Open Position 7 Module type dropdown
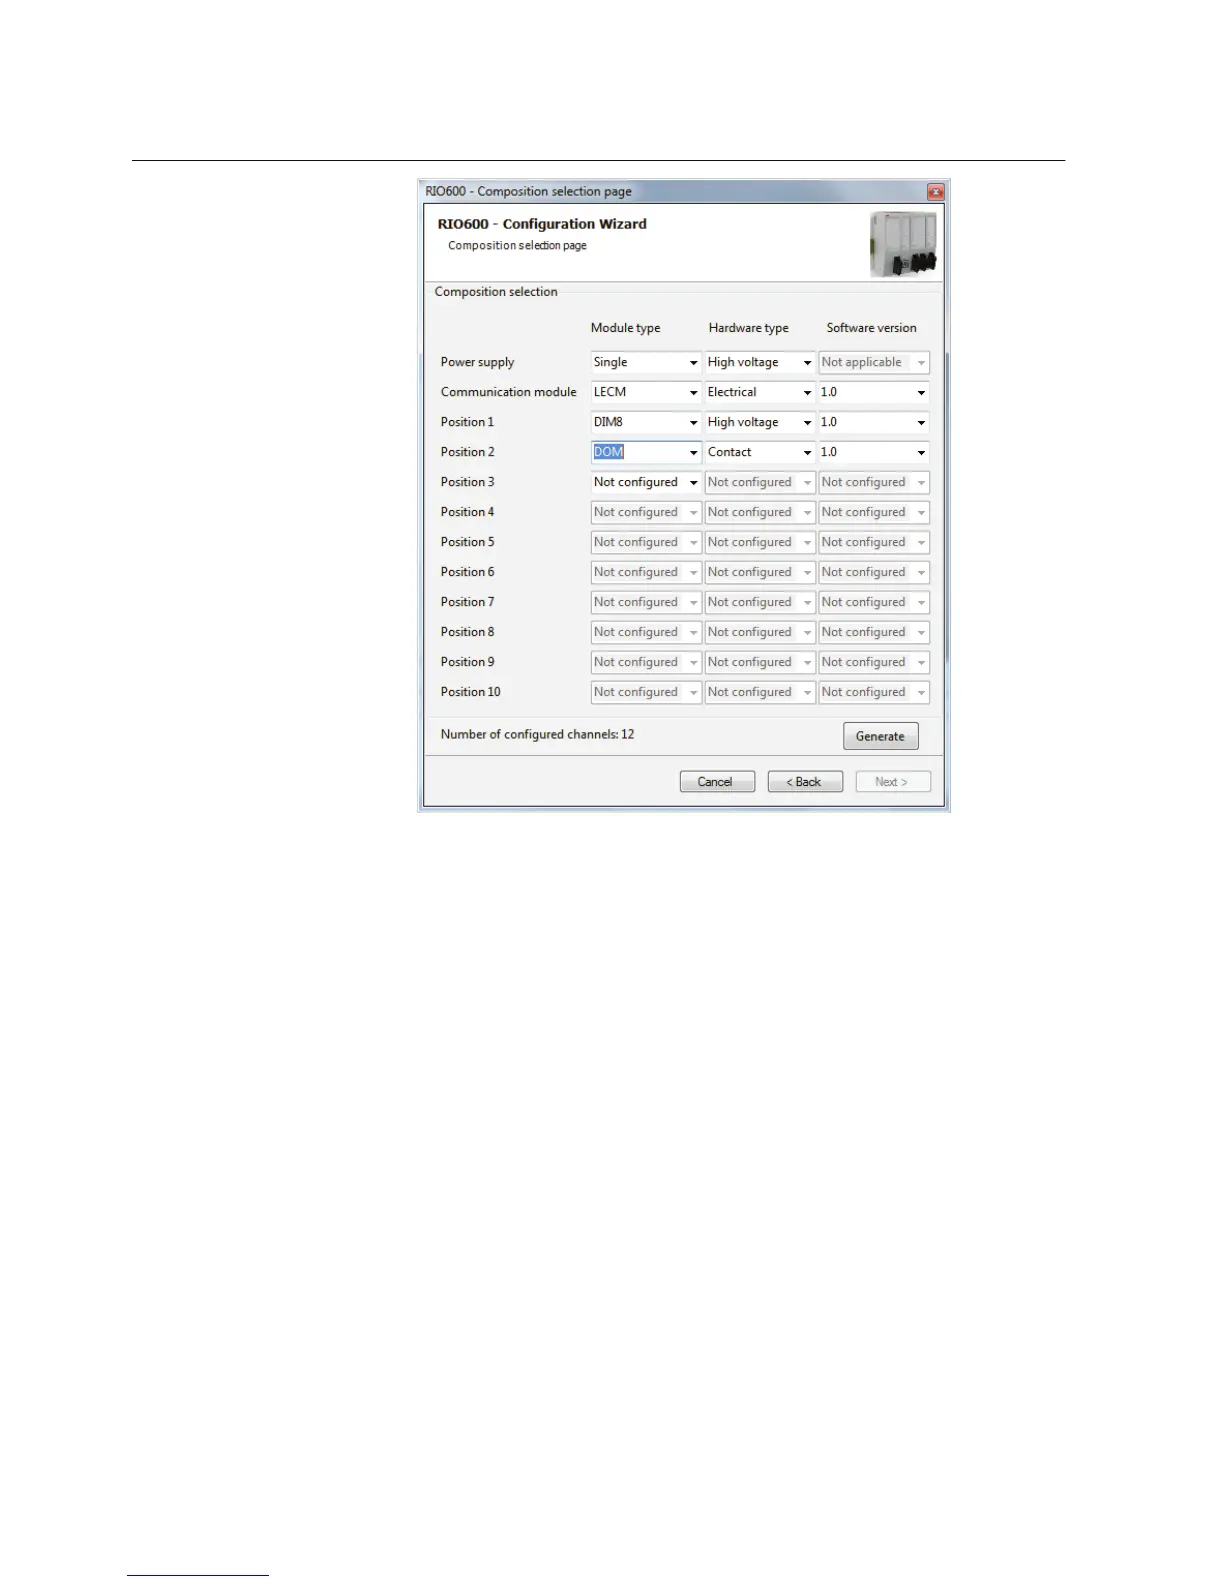The height and width of the screenshot is (1584, 1224). pyautogui.click(x=646, y=602)
